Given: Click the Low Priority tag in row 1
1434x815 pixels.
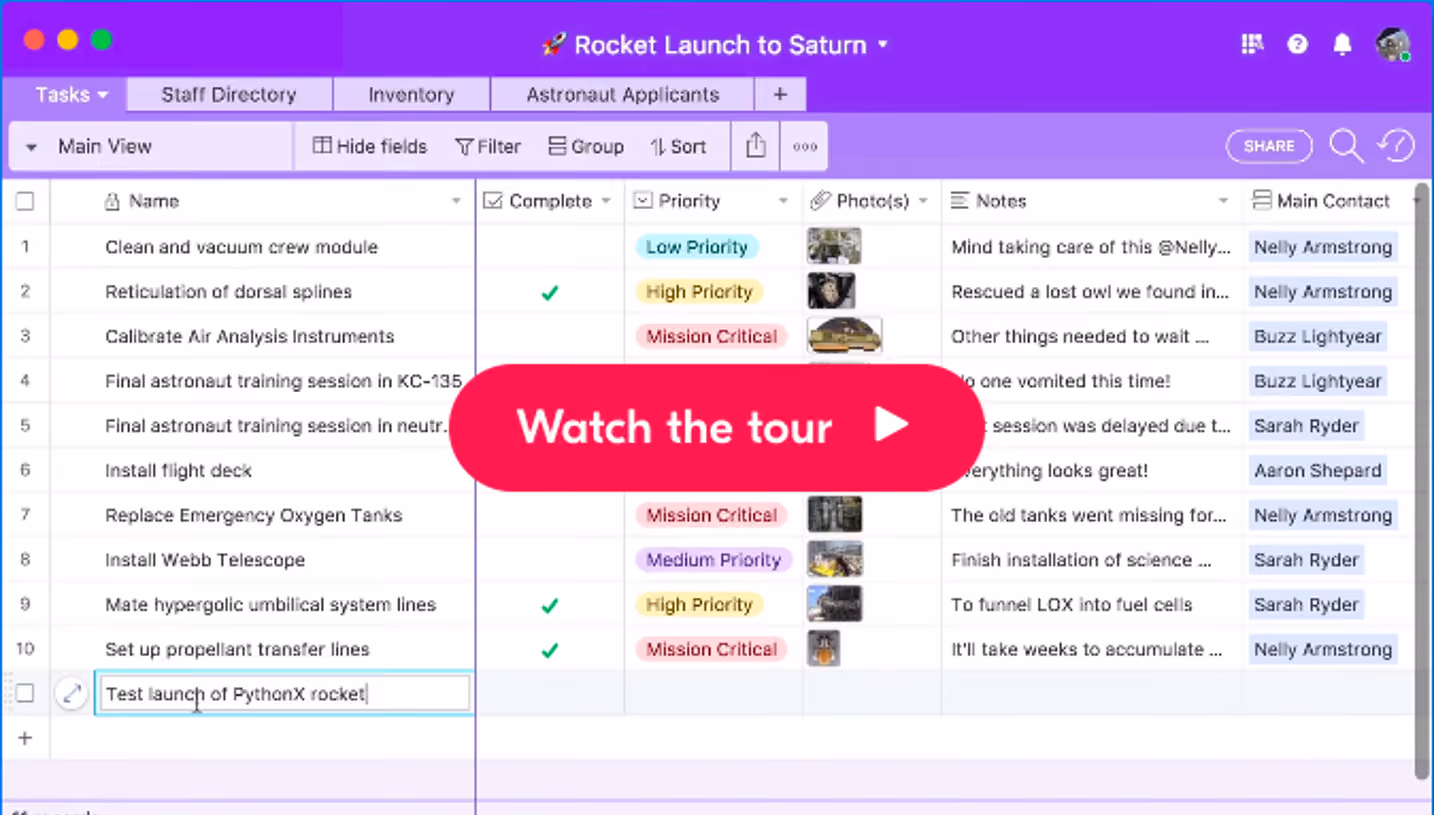Looking at the screenshot, I should (697, 247).
